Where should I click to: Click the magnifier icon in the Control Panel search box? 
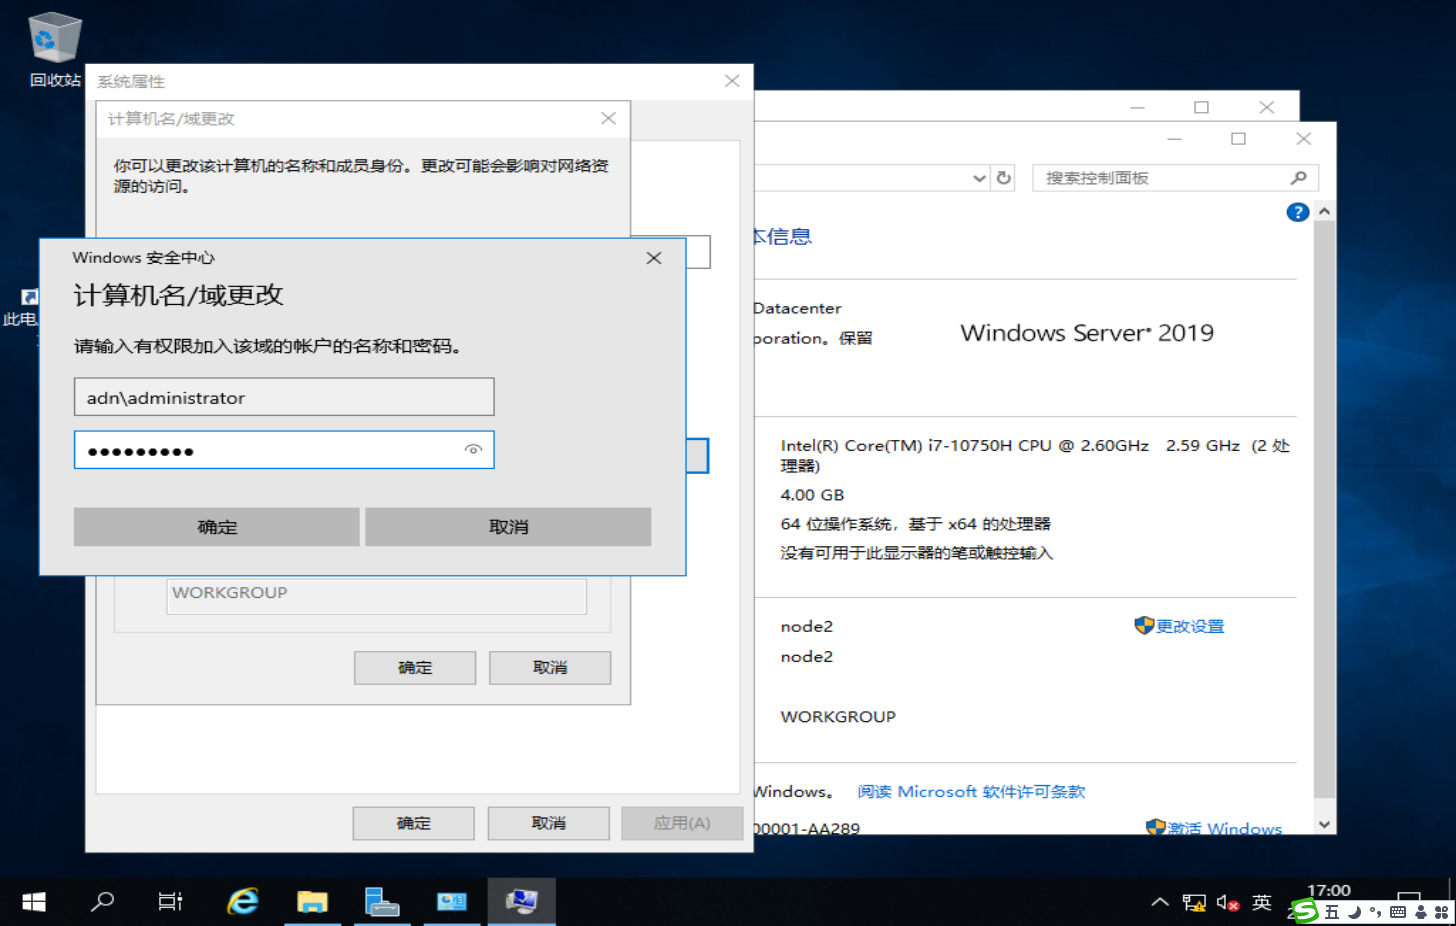click(1298, 178)
